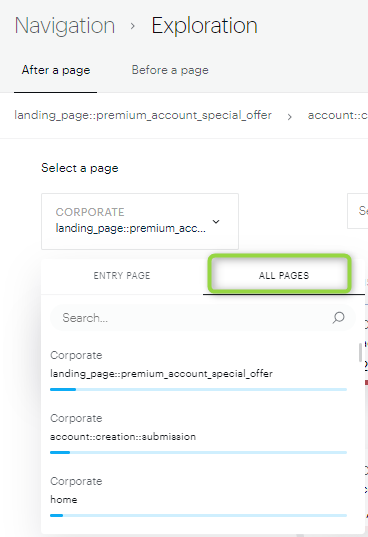Click the page list scrollbar thumb
368x537 pixels.
pyautogui.click(x=360, y=352)
